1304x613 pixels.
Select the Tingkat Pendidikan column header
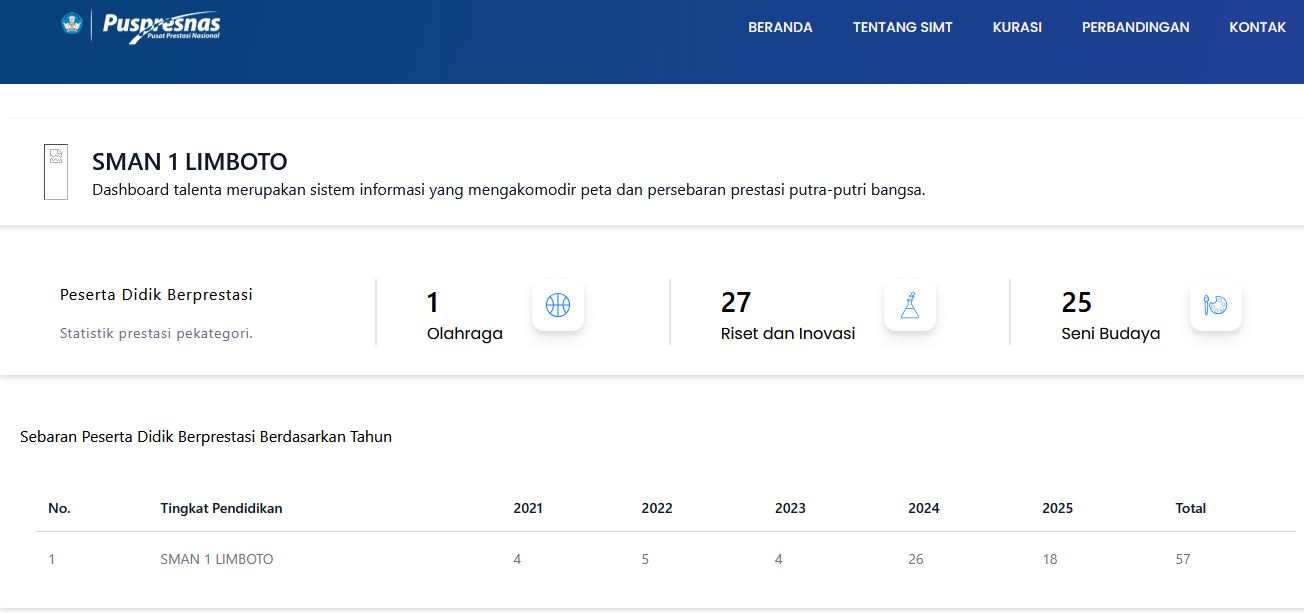coord(221,508)
